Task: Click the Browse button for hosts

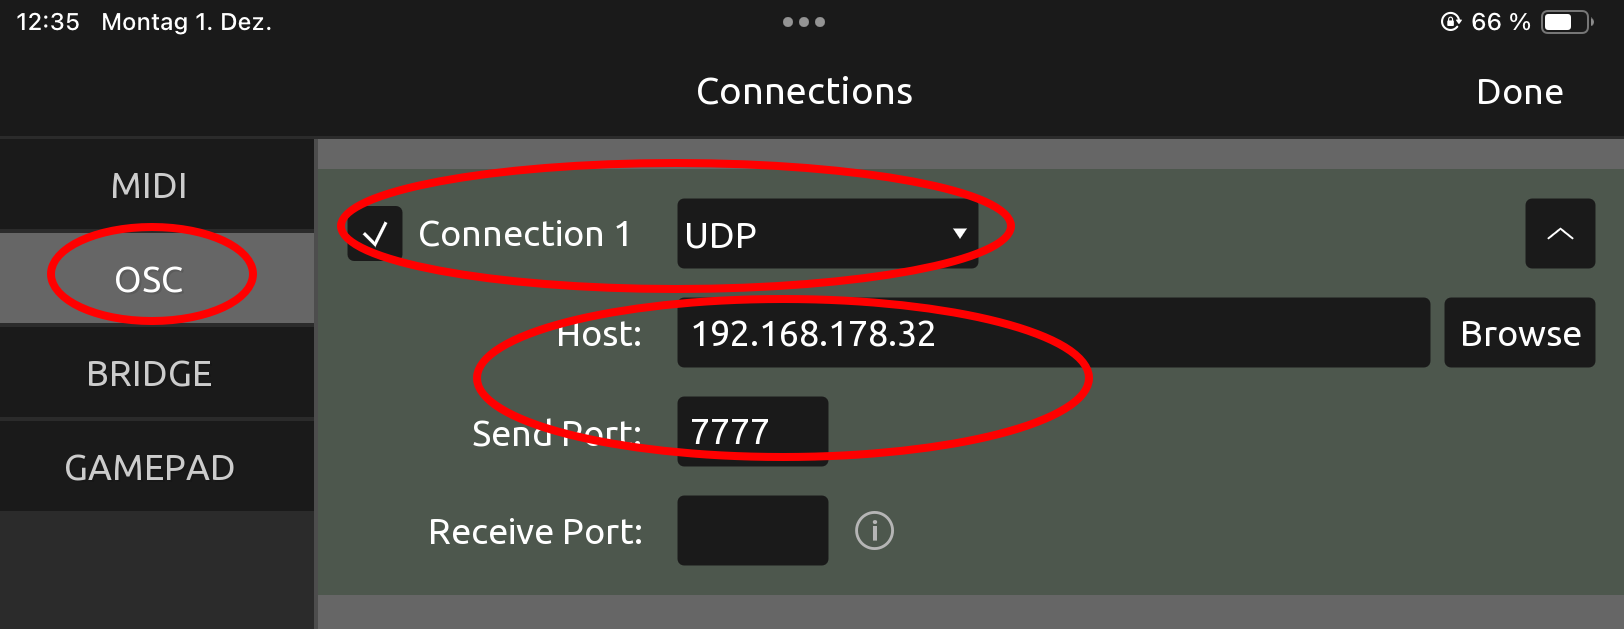Action: (1519, 333)
